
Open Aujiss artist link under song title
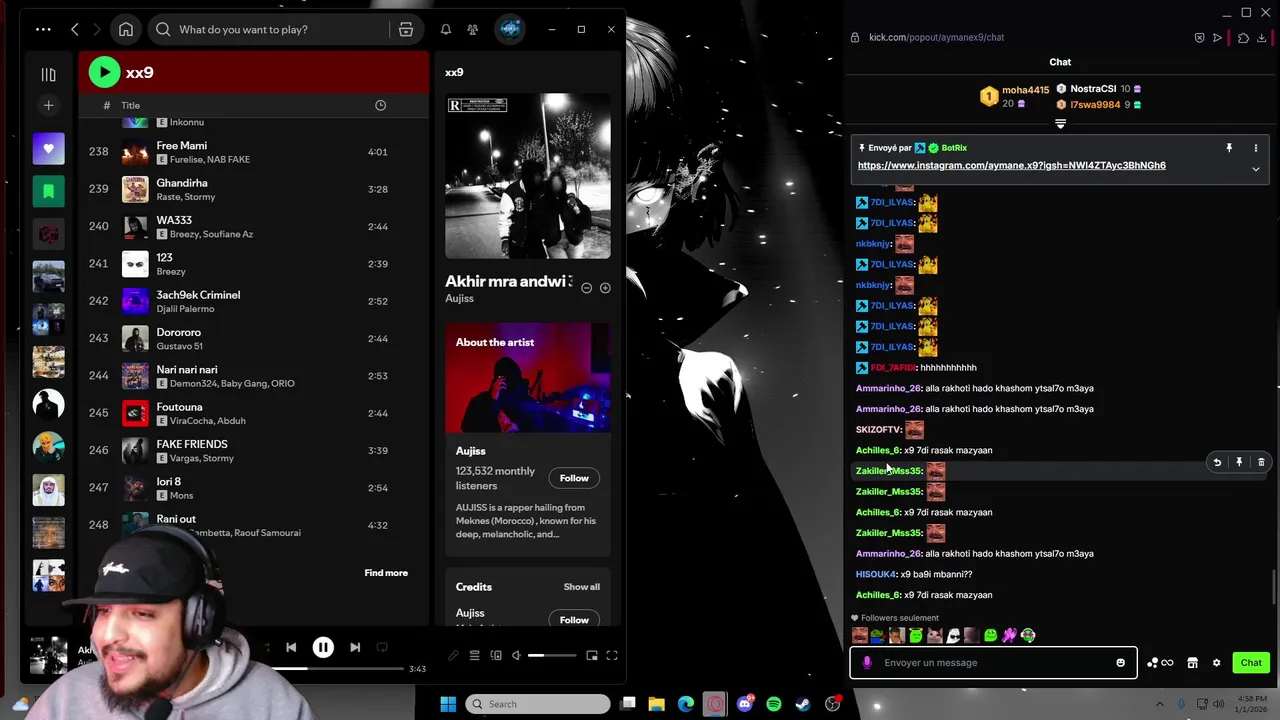pyautogui.click(x=459, y=299)
